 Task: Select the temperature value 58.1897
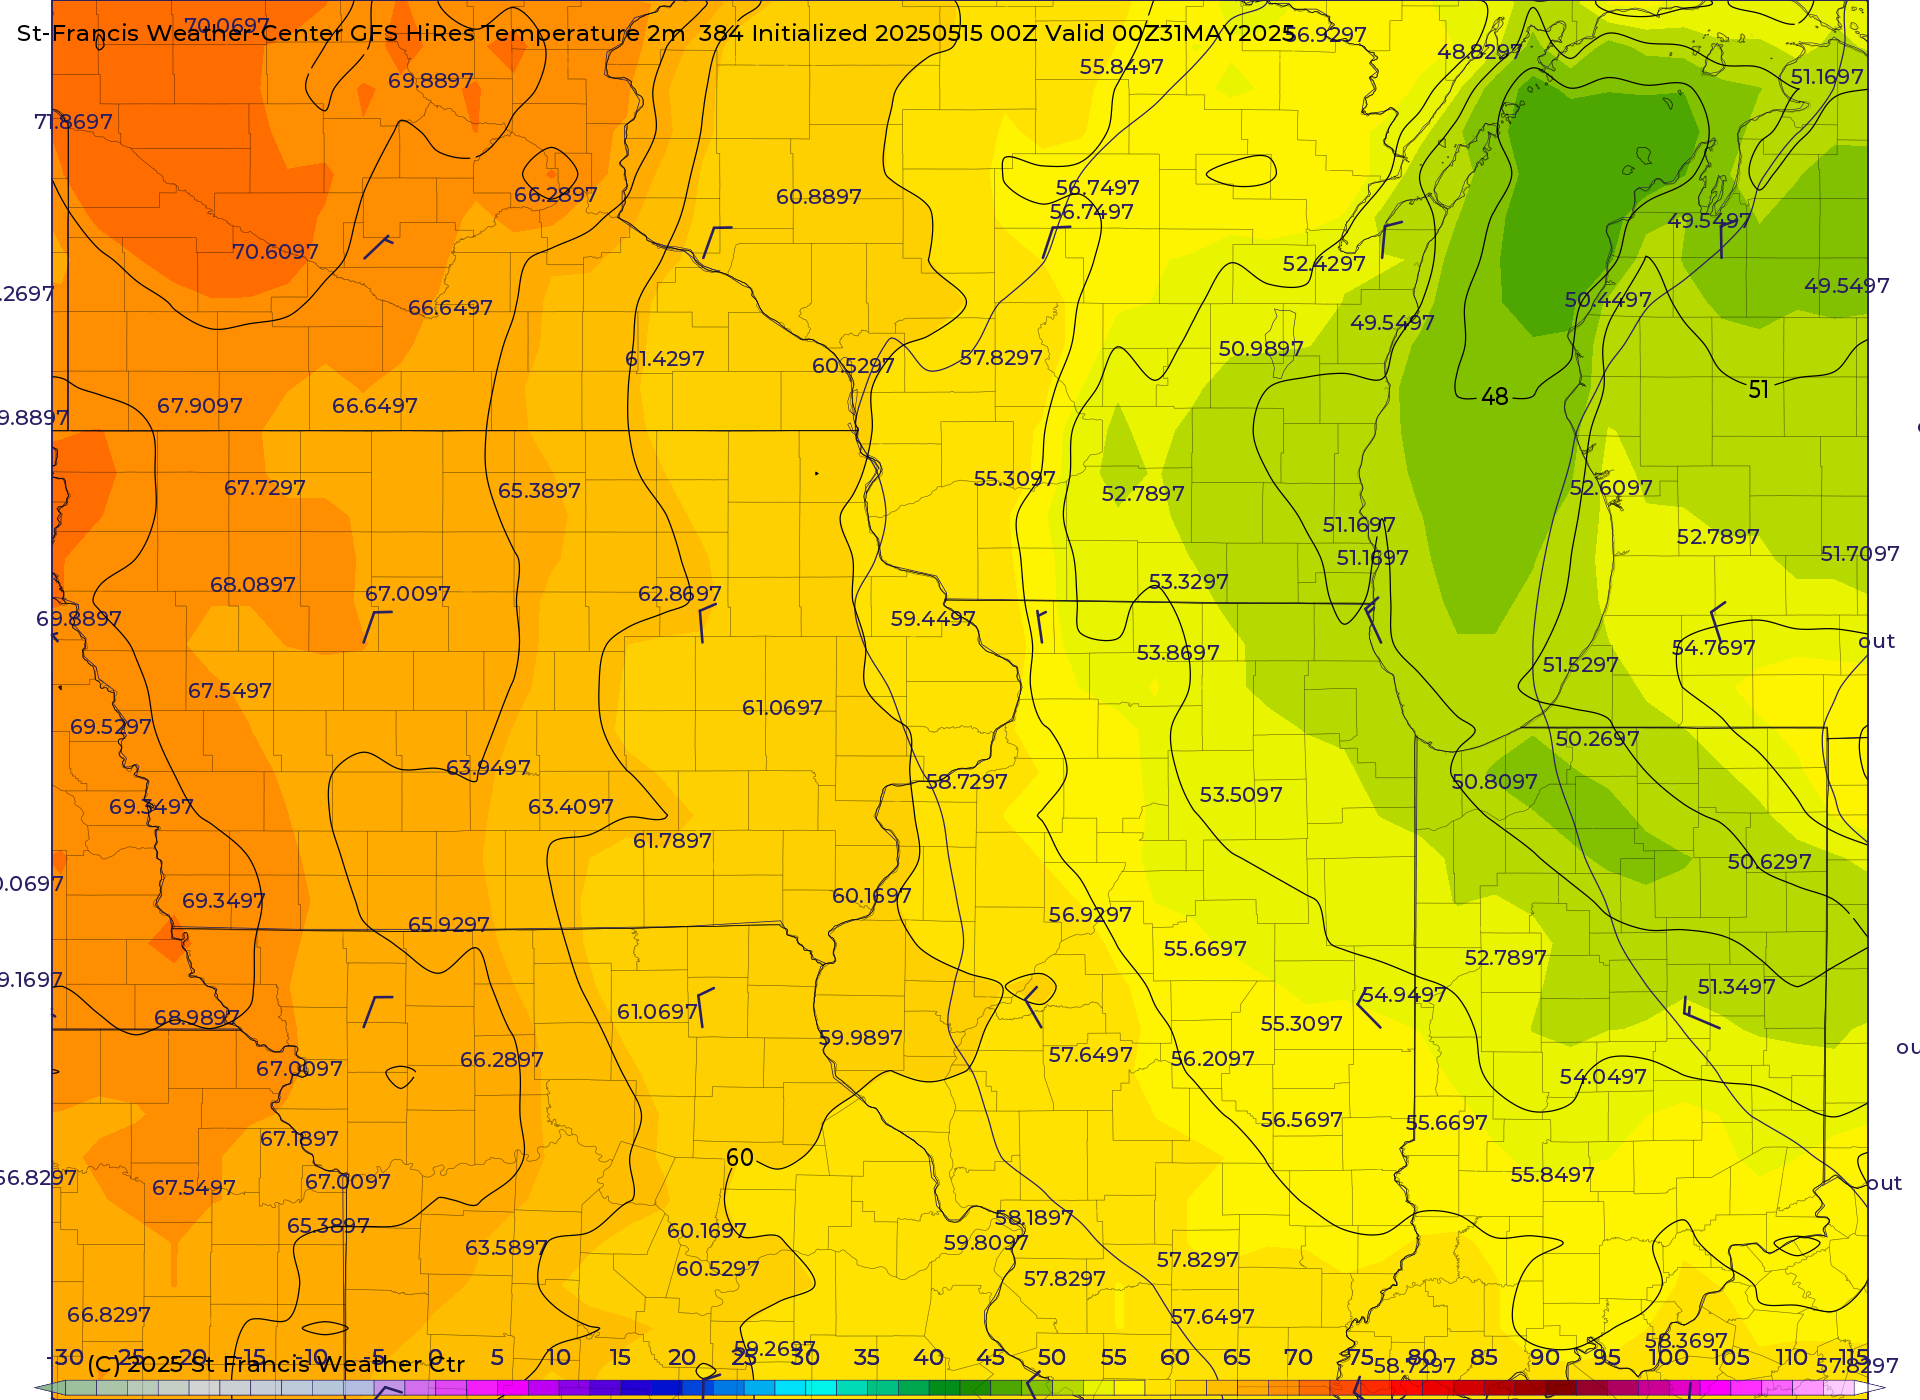pos(1034,1218)
